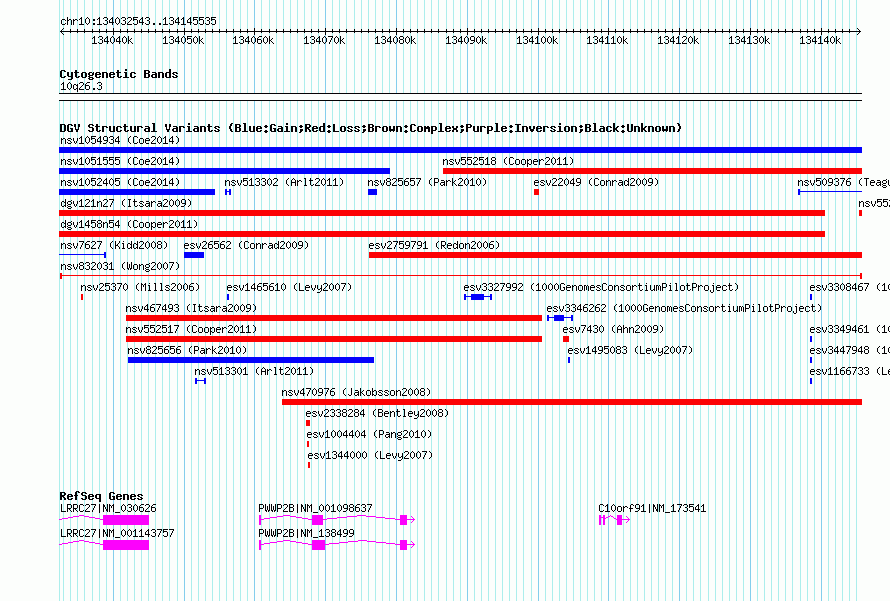
Task: Click the esv3349461 variant label
Action: (x=849, y=329)
